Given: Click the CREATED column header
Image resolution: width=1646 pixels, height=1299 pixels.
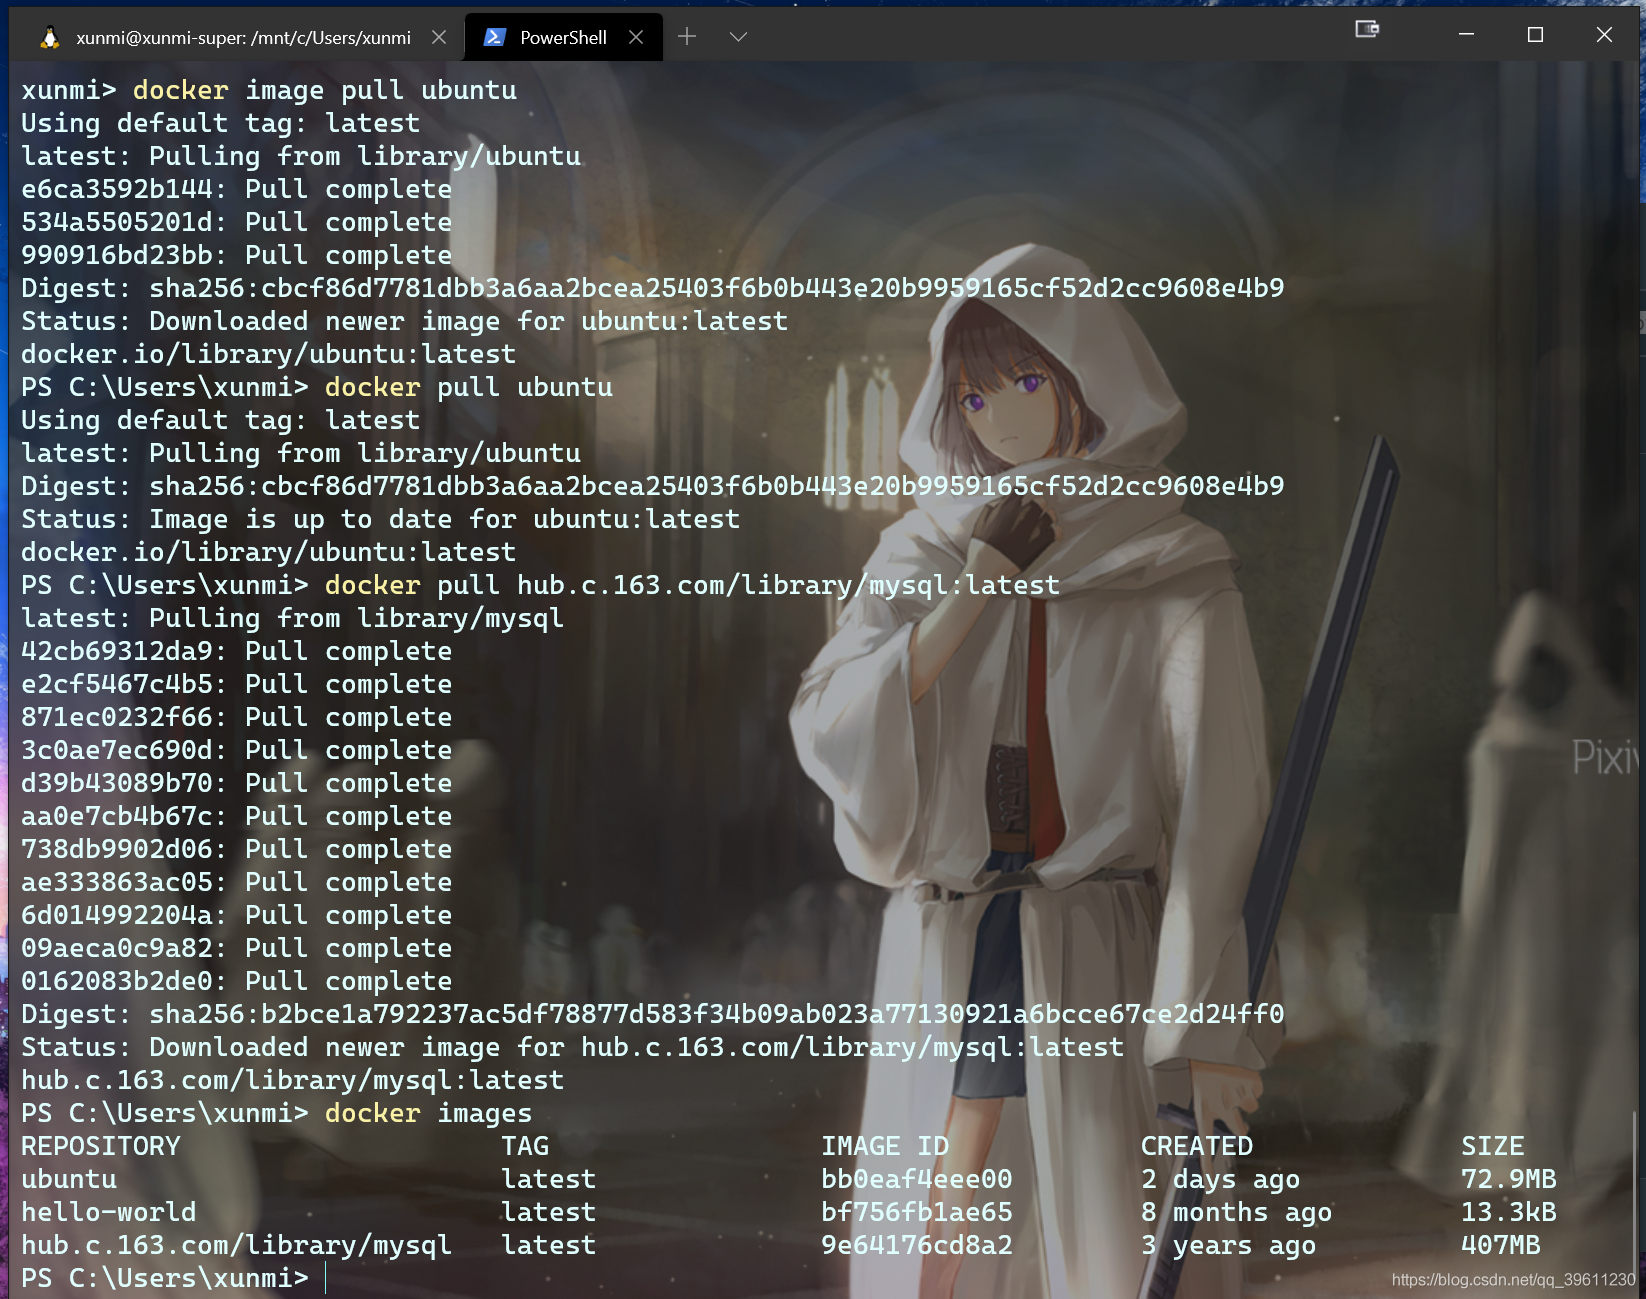Looking at the screenshot, I should pyautogui.click(x=1197, y=1146).
